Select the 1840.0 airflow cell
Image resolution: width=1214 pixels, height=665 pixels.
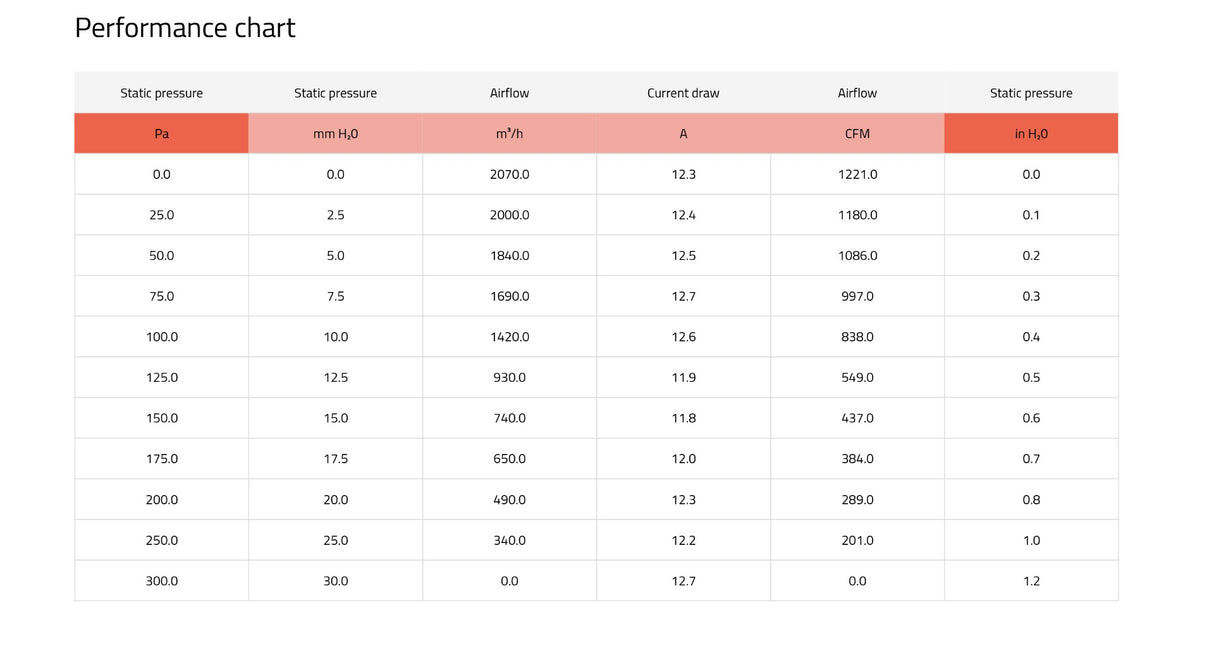point(510,255)
